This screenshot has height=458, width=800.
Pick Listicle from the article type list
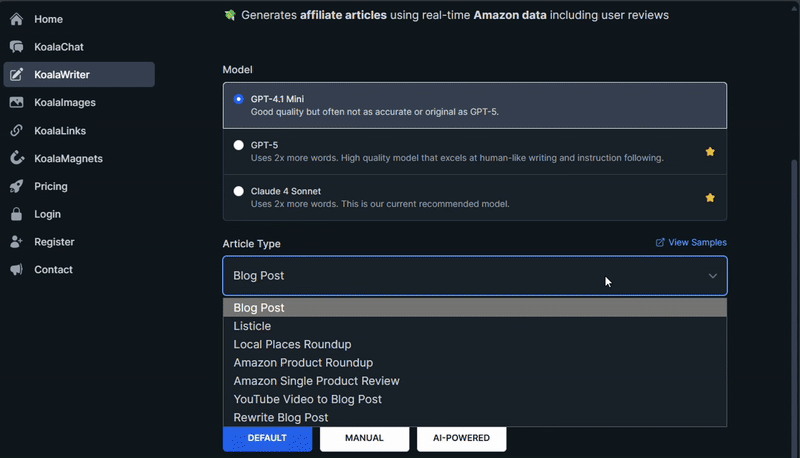click(x=252, y=326)
